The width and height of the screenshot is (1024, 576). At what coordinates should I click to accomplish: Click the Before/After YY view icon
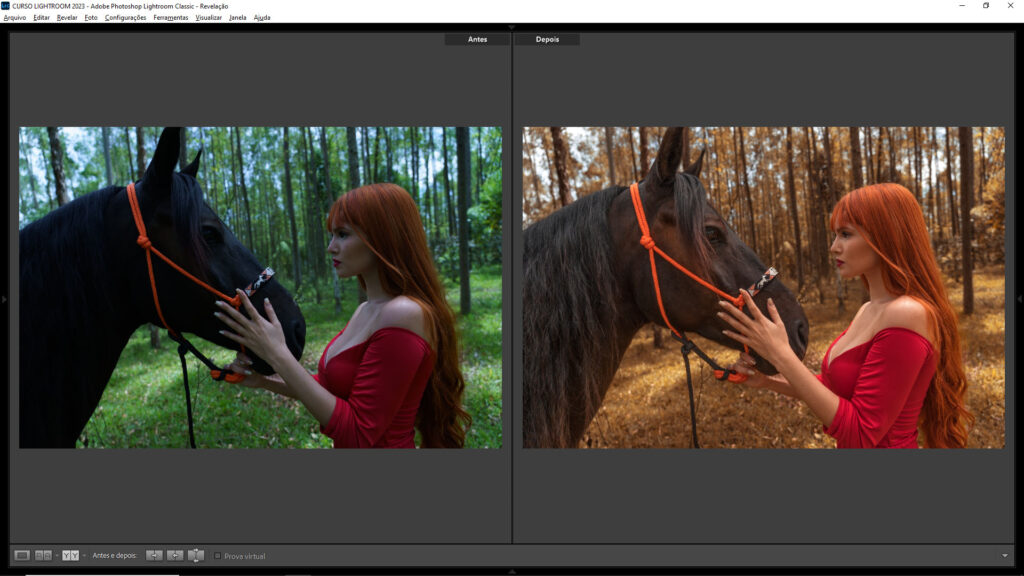(70, 555)
